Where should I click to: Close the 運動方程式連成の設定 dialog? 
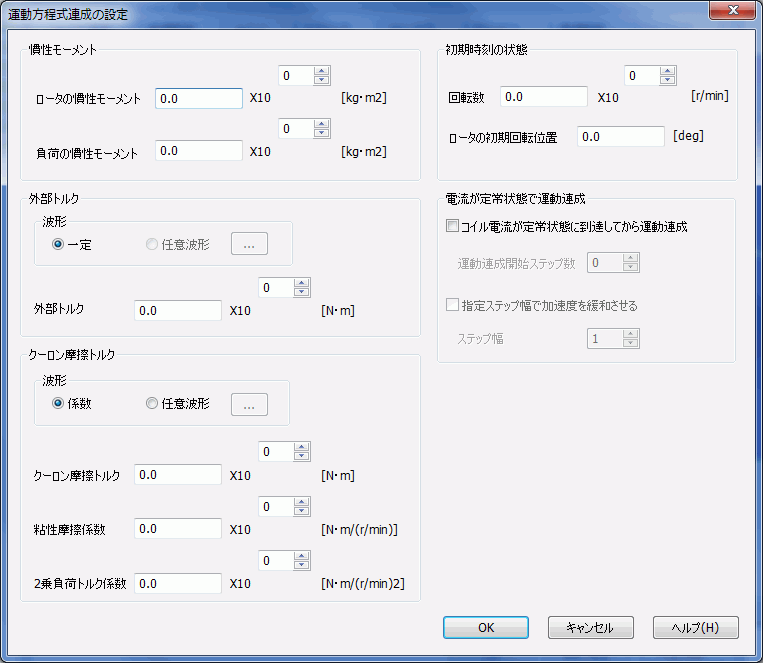point(733,11)
